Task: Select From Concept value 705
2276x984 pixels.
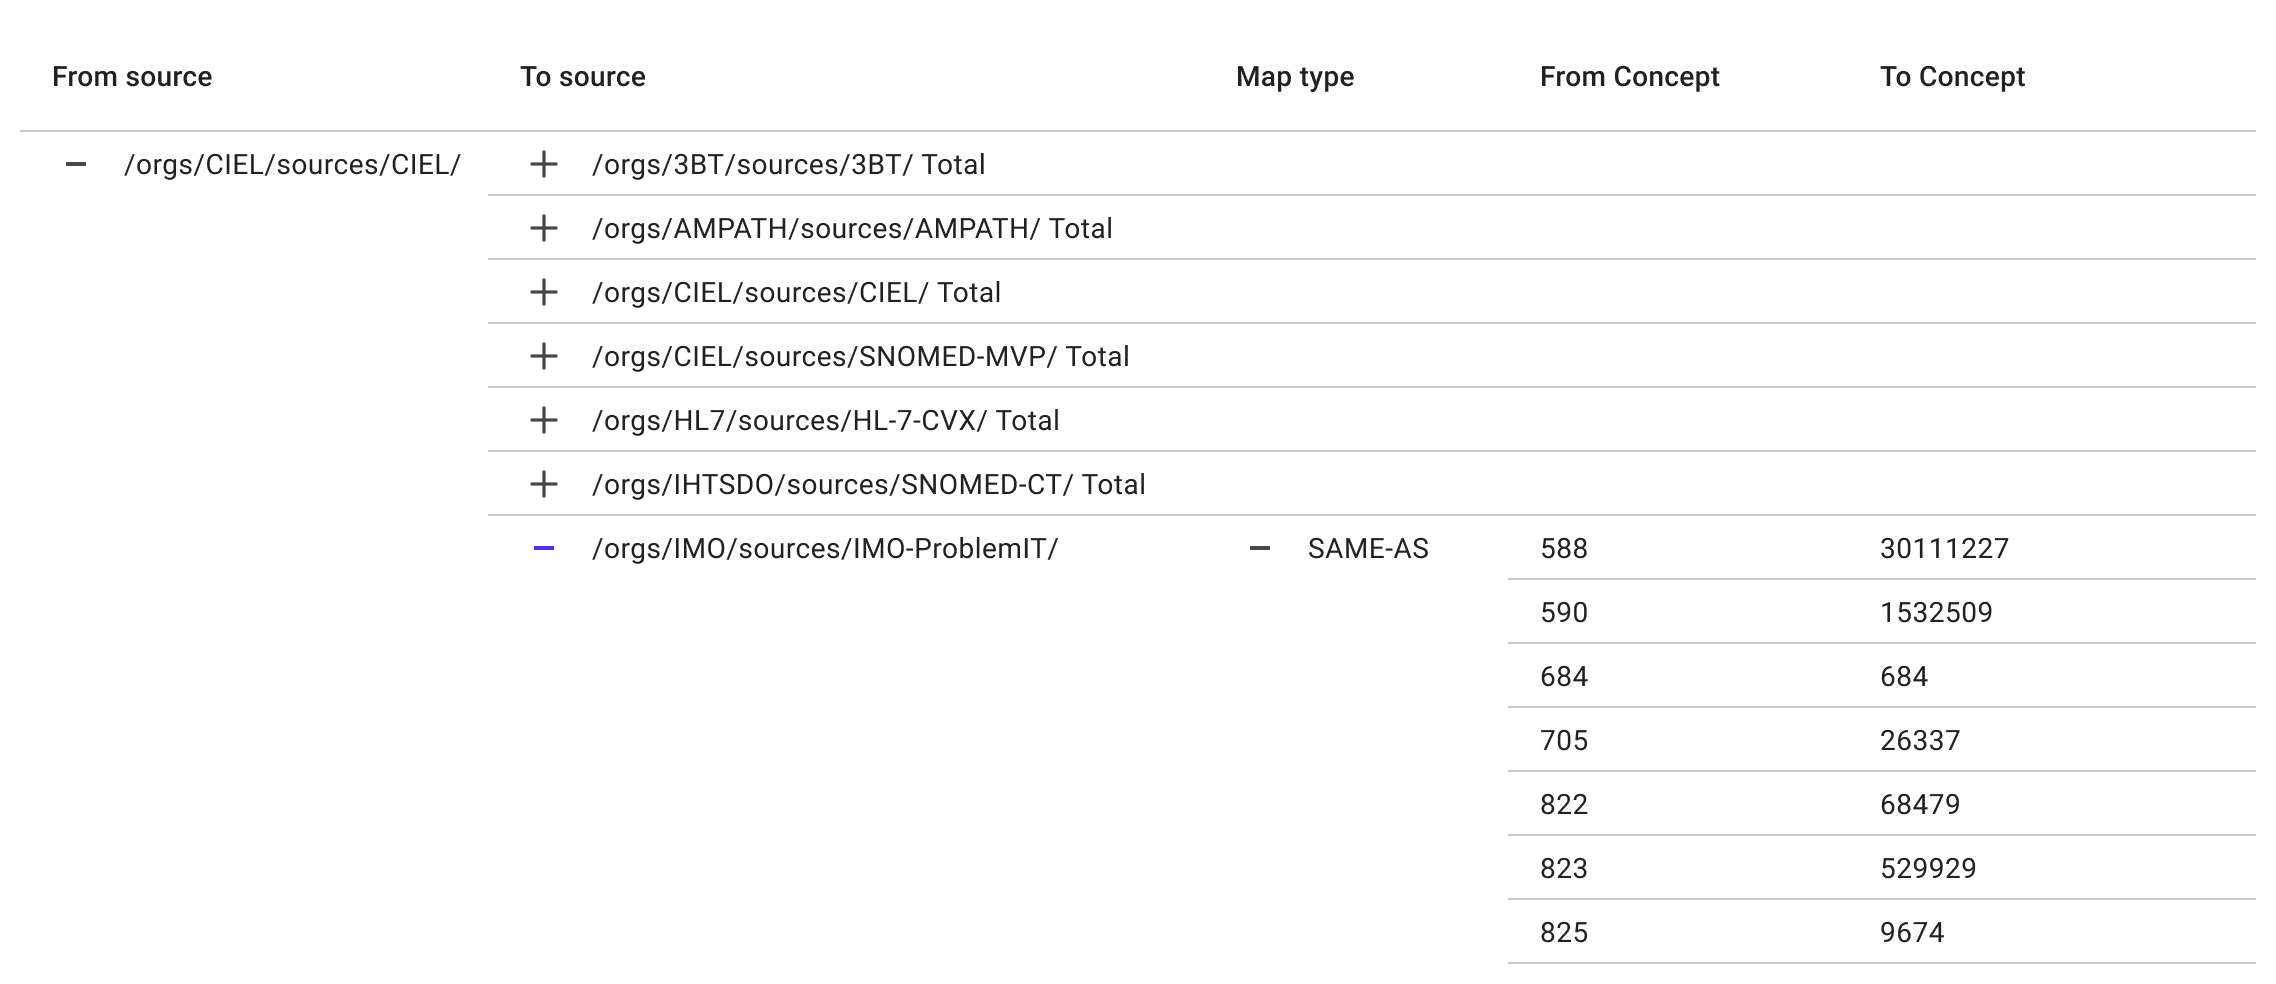Action: [1564, 741]
